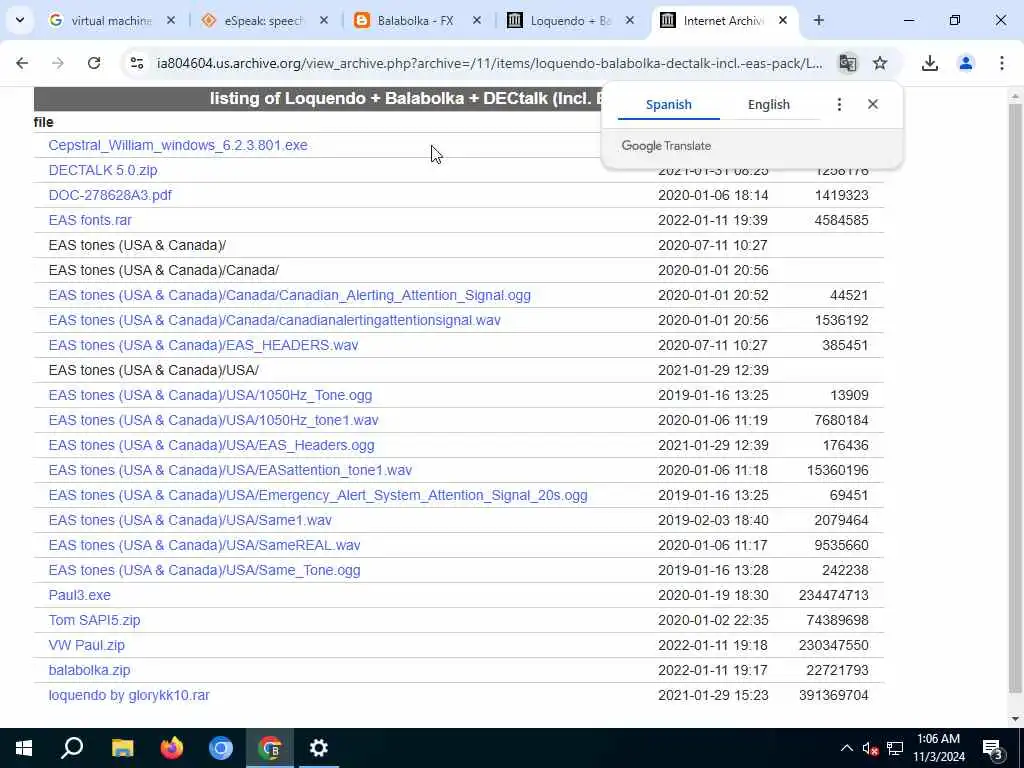
Task: Close the eSpeak tab
Action: tap(323, 21)
